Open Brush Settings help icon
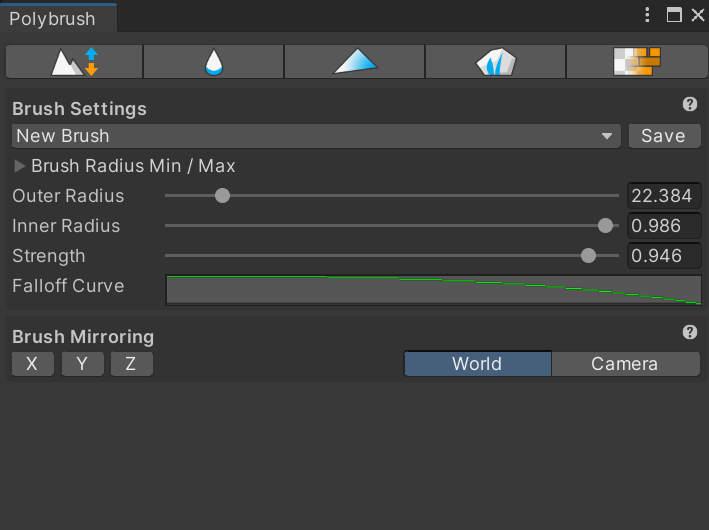Image resolution: width=709 pixels, height=530 pixels. click(x=690, y=104)
